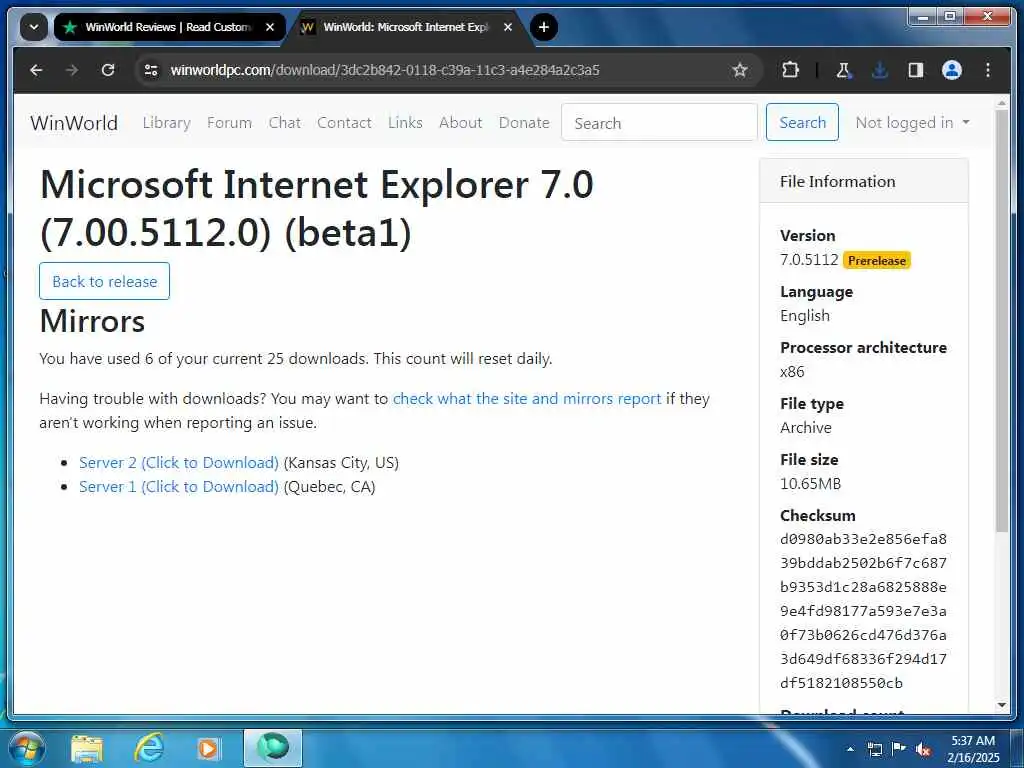The height and width of the screenshot is (768, 1024).
Task: Open the extensions puzzle icon
Action: coord(790,70)
